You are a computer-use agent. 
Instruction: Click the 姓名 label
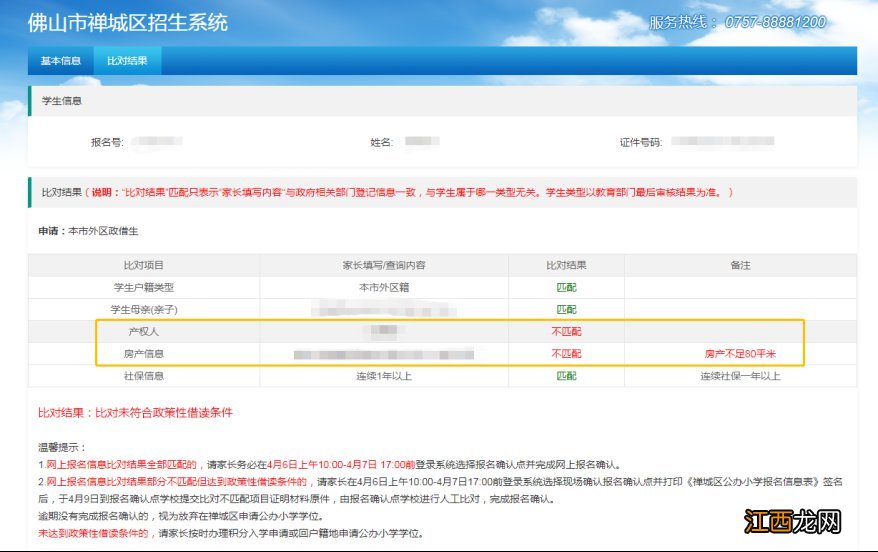tap(381, 142)
